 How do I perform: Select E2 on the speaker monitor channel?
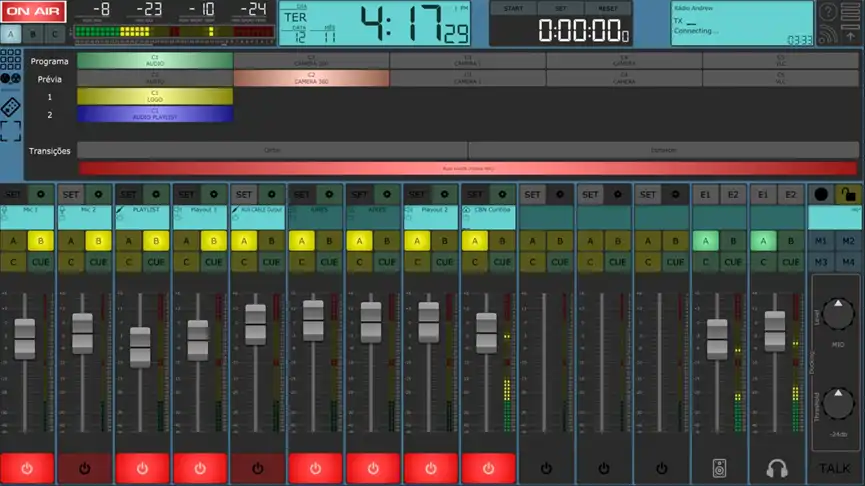coord(733,194)
